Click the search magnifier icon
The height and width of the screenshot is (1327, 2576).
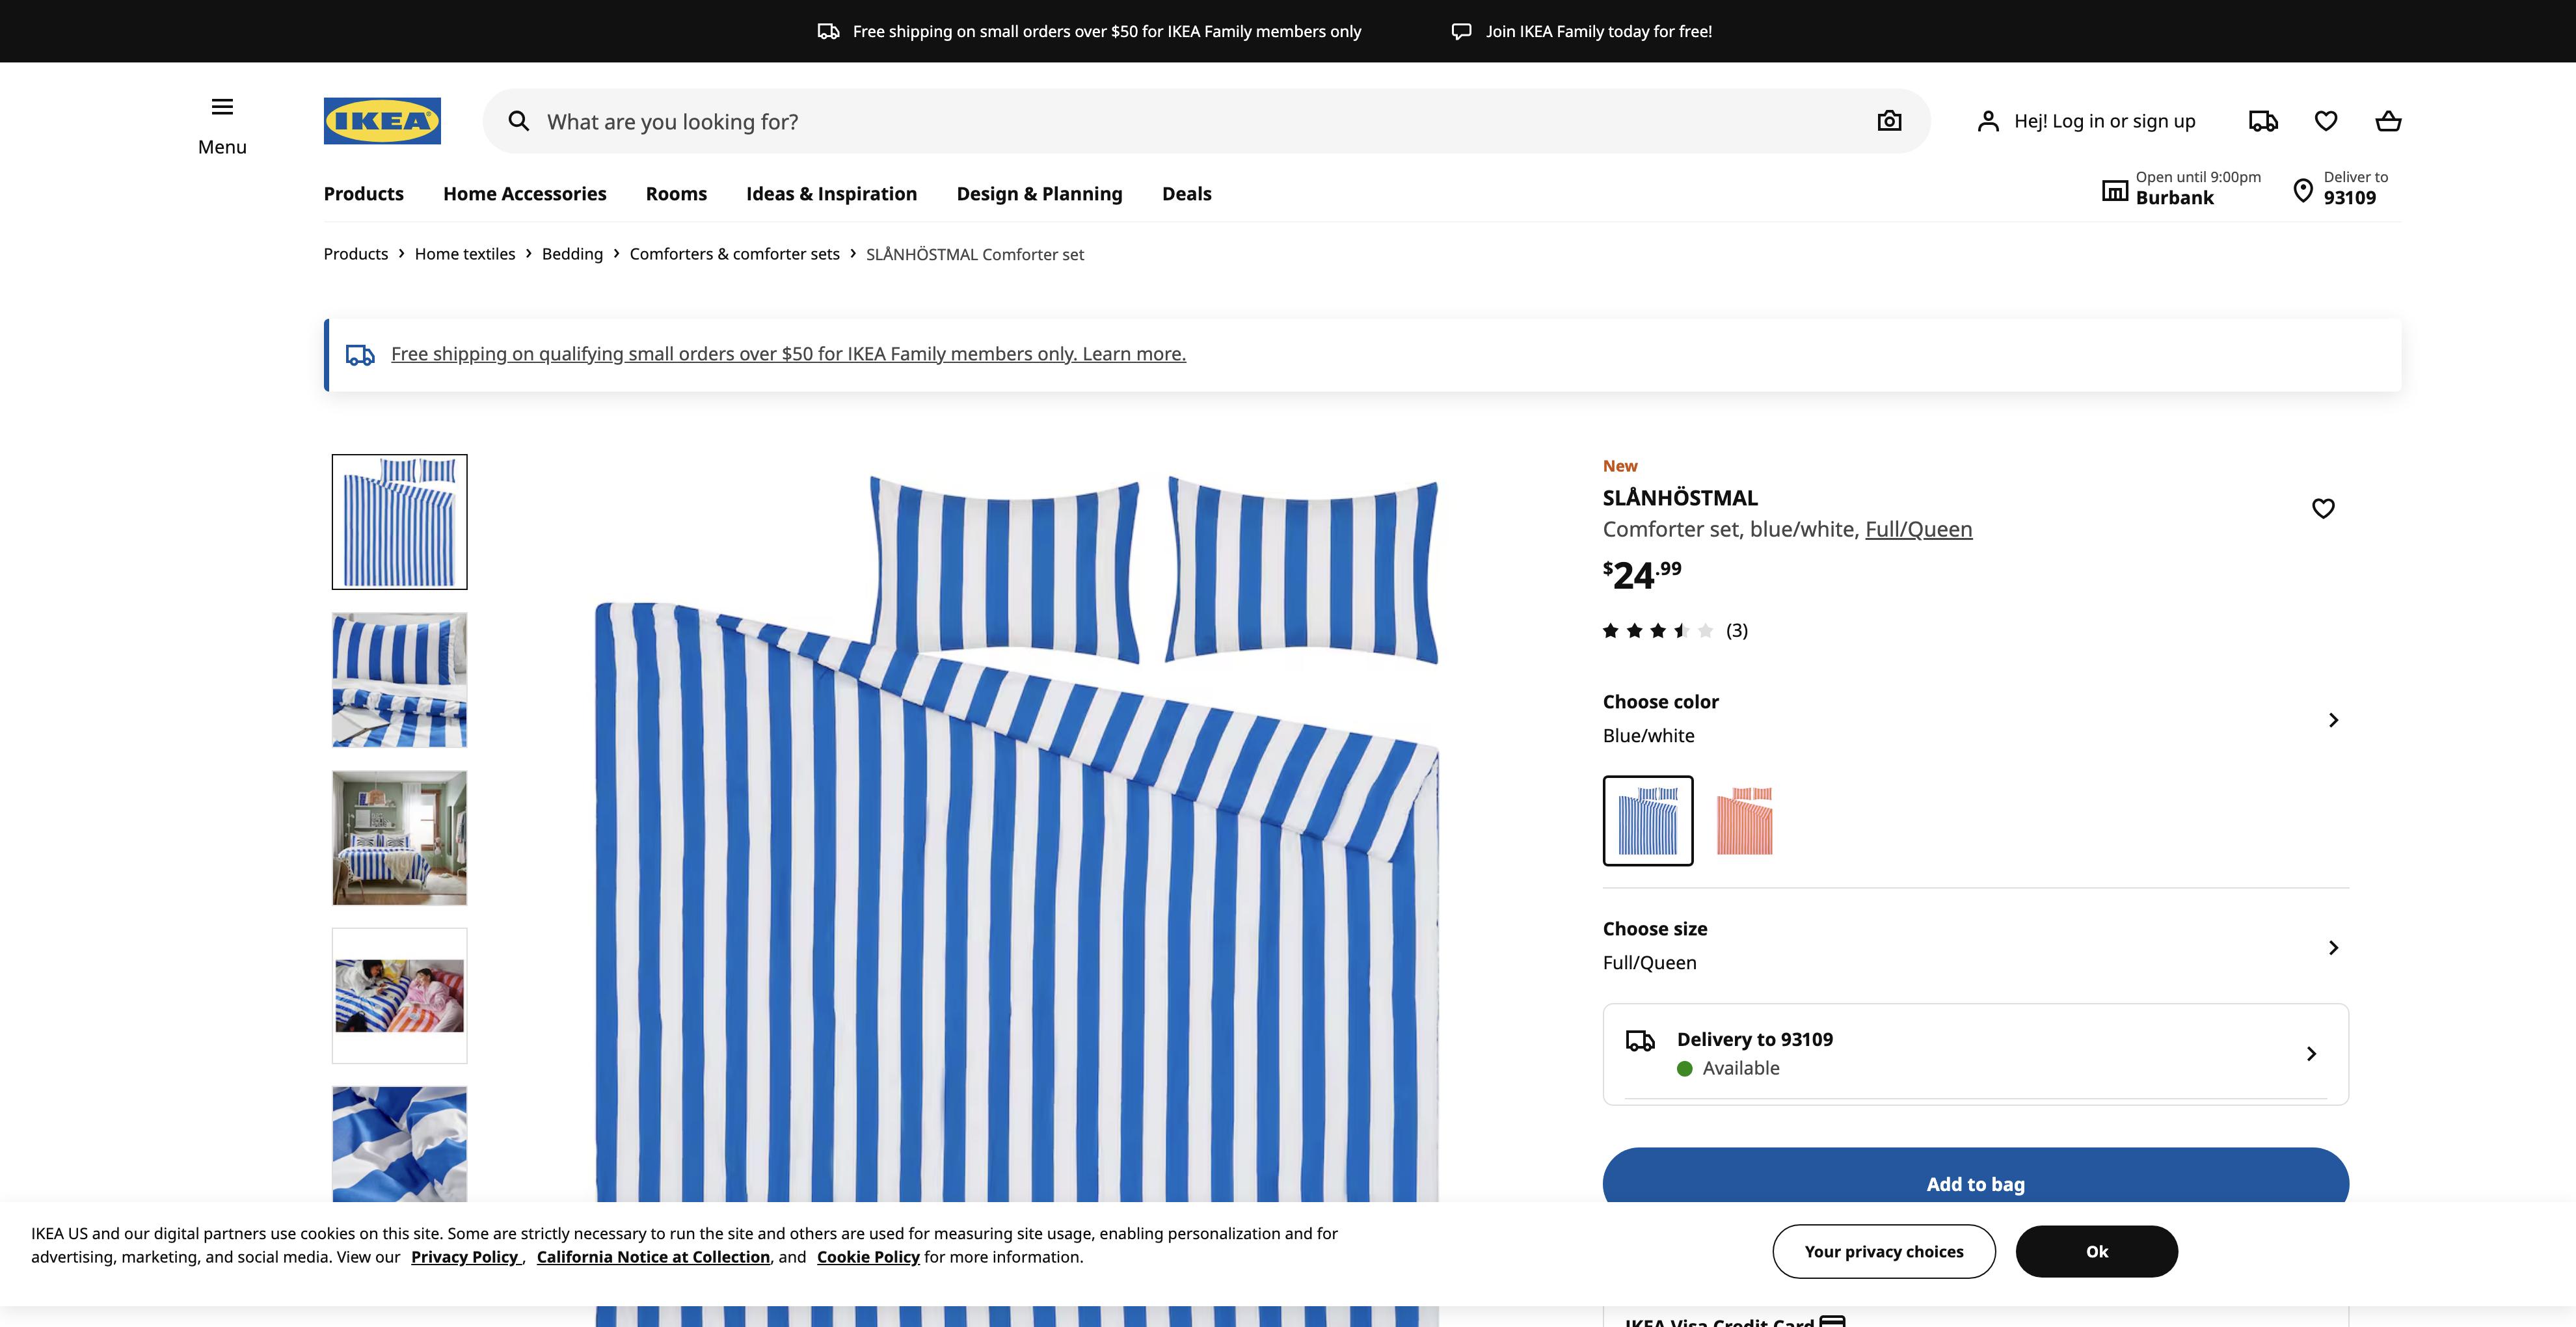518,121
